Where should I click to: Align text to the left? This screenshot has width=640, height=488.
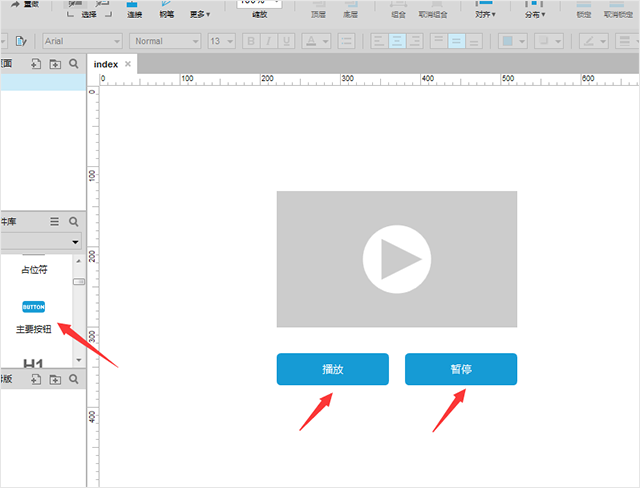(379, 41)
